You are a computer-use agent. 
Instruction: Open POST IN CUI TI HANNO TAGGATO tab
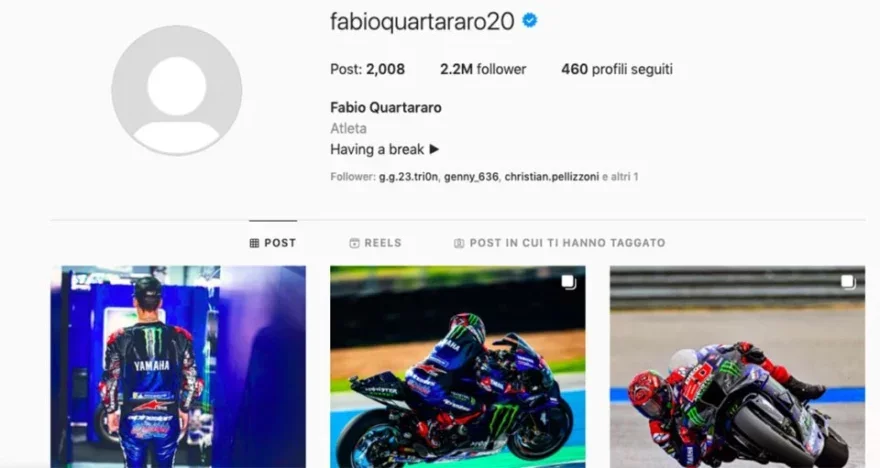click(560, 243)
